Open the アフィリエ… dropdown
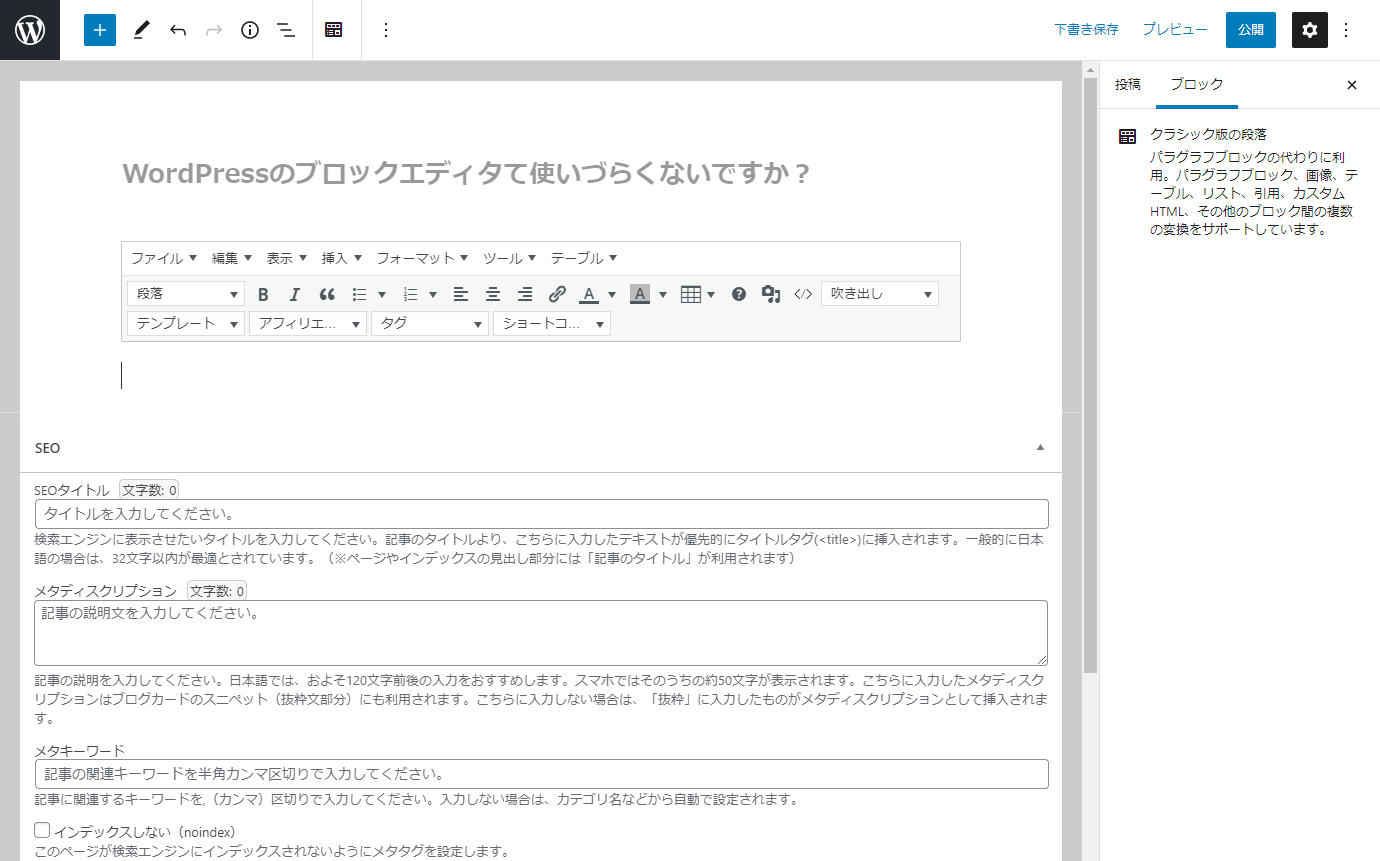The image size is (1380, 861). (x=308, y=324)
